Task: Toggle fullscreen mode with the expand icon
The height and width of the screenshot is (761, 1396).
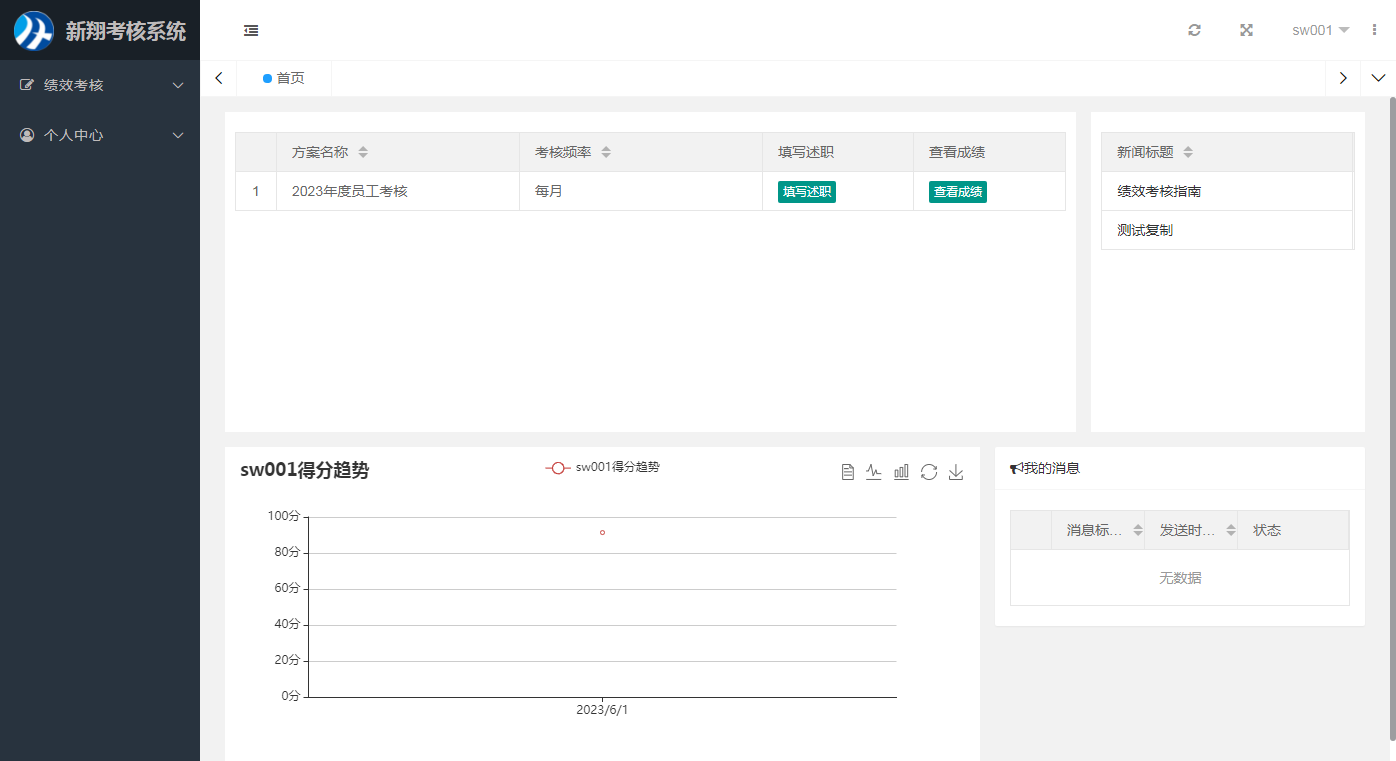Action: coord(1246,30)
